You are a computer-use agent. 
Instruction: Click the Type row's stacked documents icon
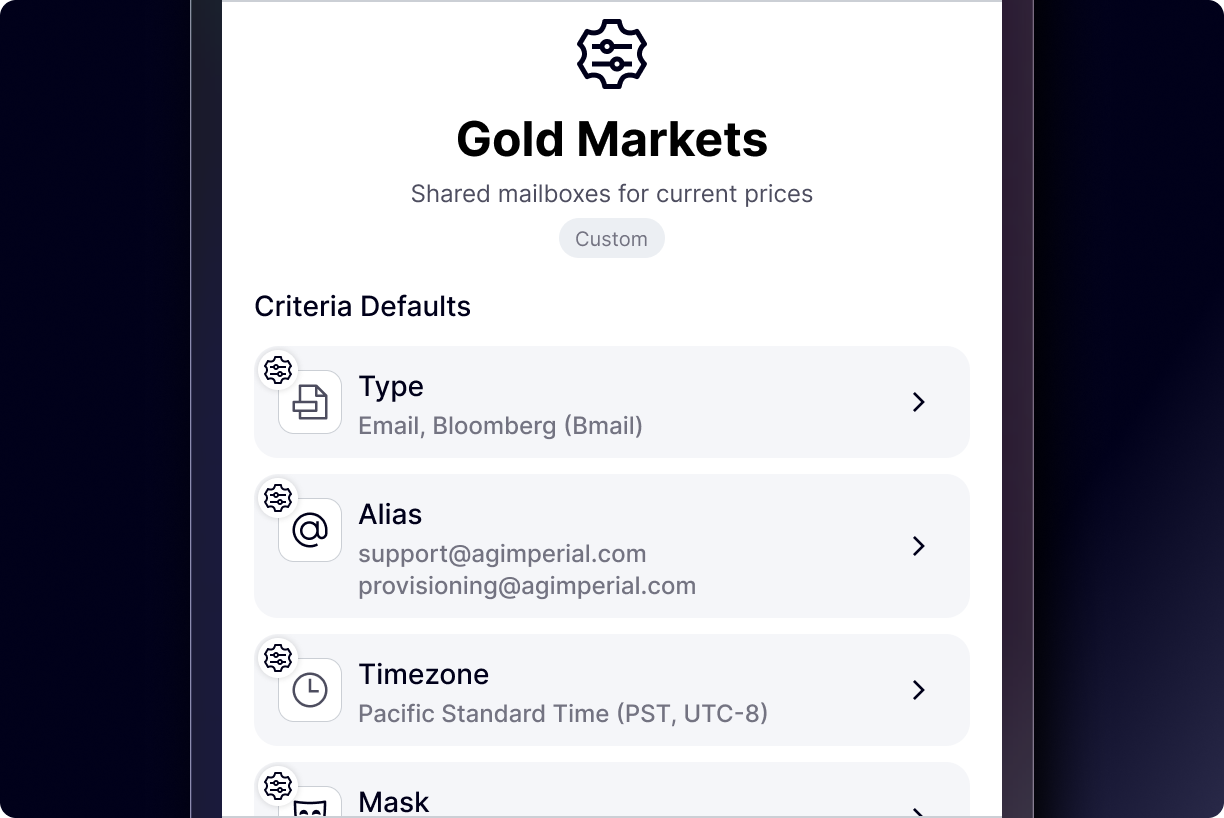[310, 402]
